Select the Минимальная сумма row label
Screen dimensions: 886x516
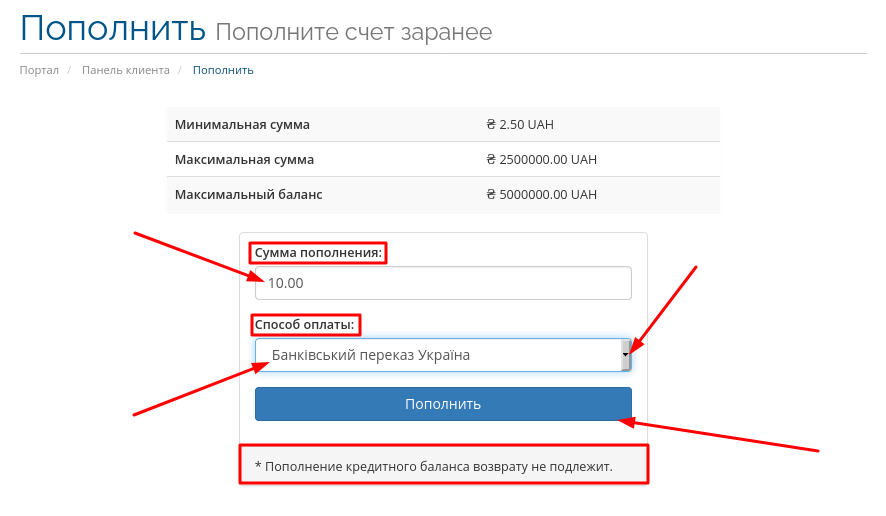pyautogui.click(x=242, y=125)
